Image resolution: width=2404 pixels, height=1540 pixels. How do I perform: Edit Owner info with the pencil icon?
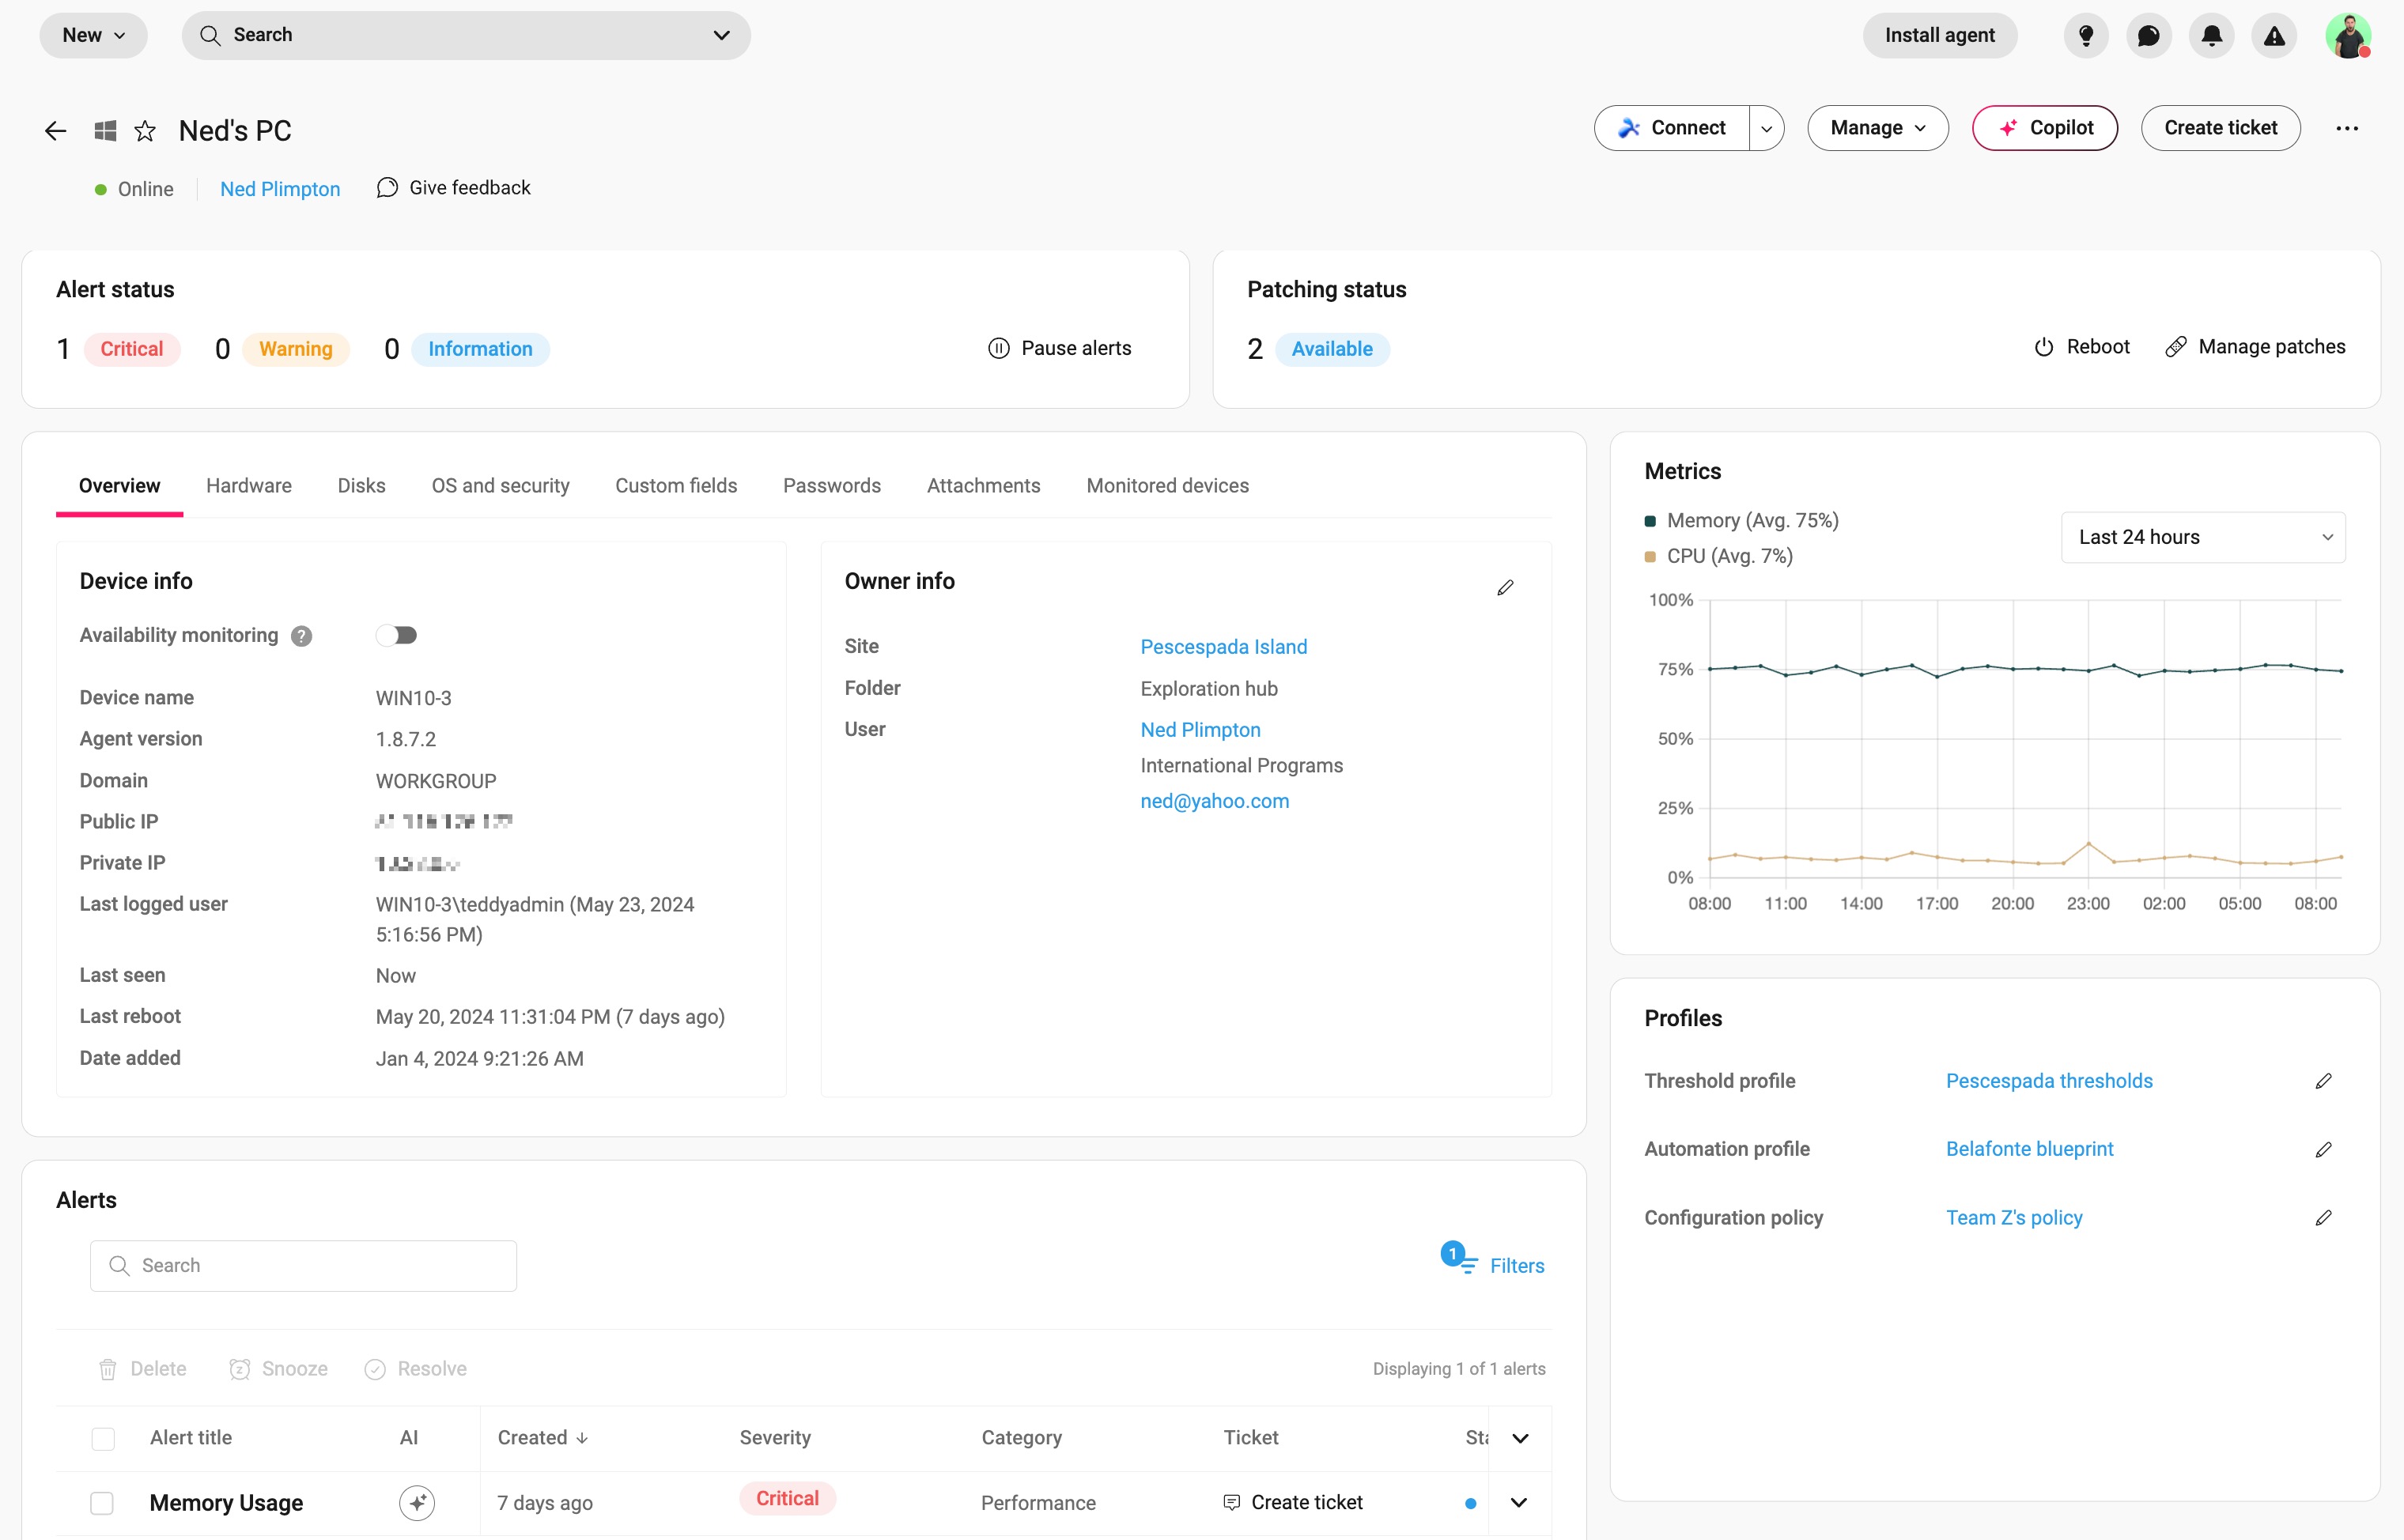(1505, 588)
